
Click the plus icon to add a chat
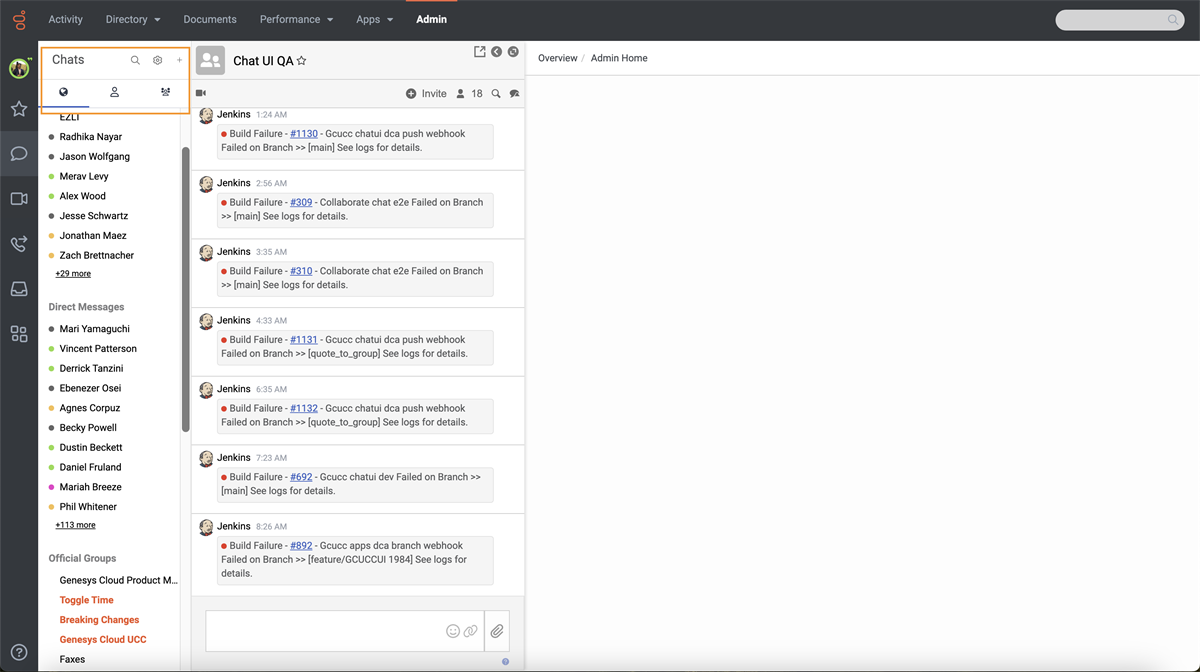(x=180, y=61)
